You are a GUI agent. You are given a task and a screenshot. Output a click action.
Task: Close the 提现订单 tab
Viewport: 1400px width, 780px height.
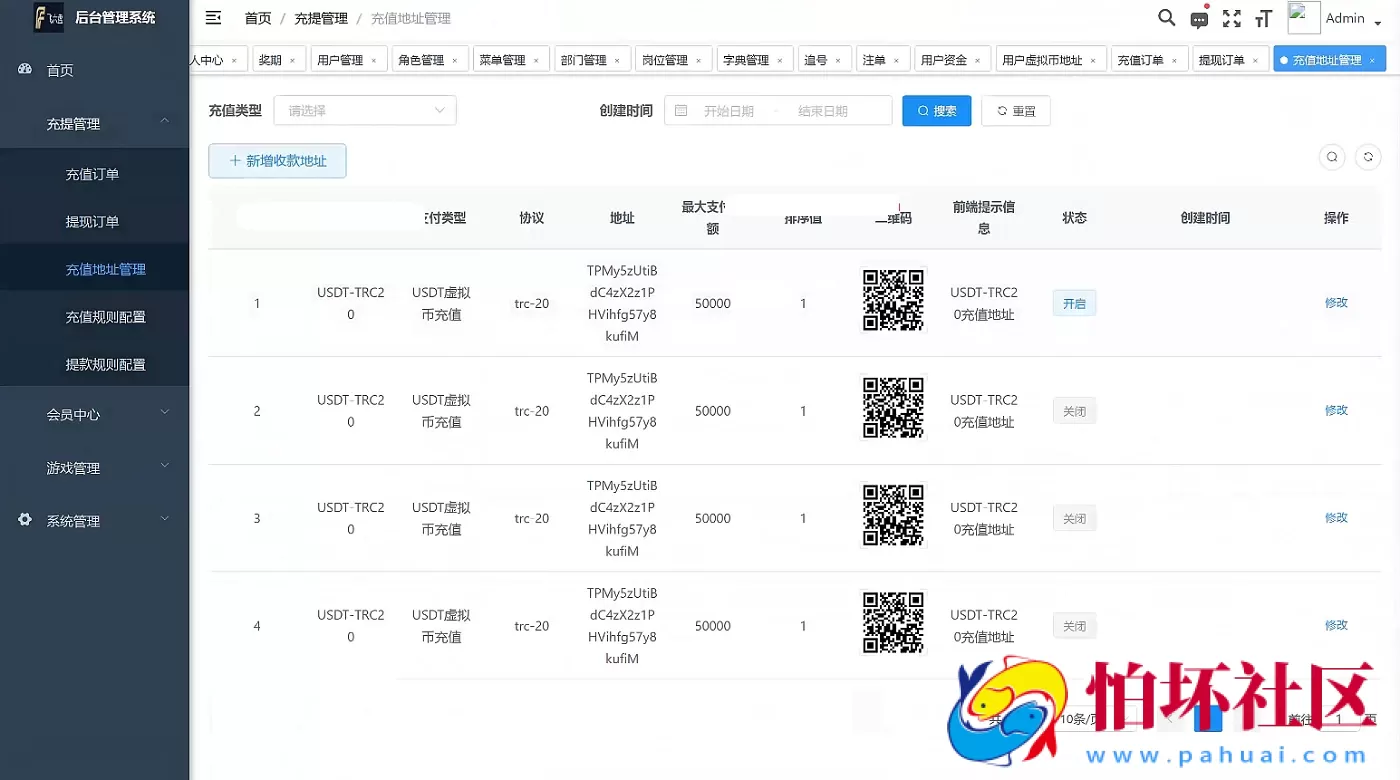[1255, 59]
